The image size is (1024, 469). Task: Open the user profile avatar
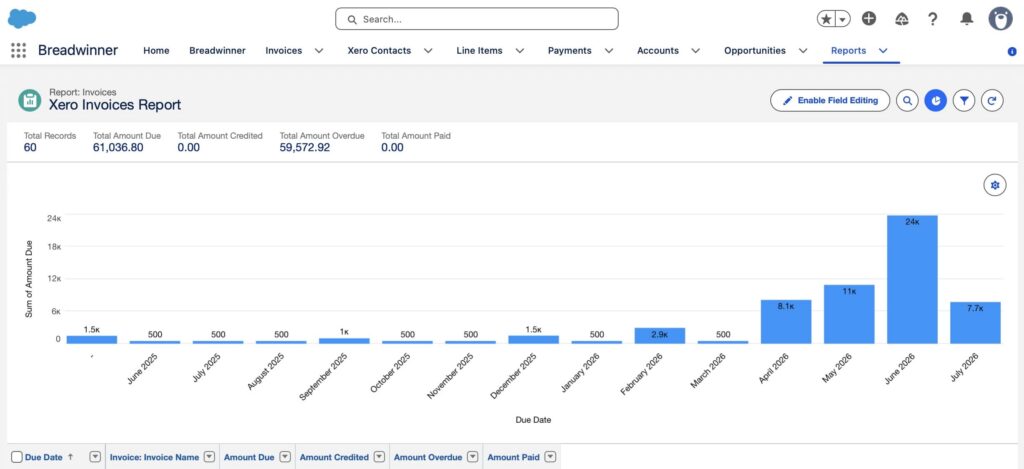click(1000, 19)
